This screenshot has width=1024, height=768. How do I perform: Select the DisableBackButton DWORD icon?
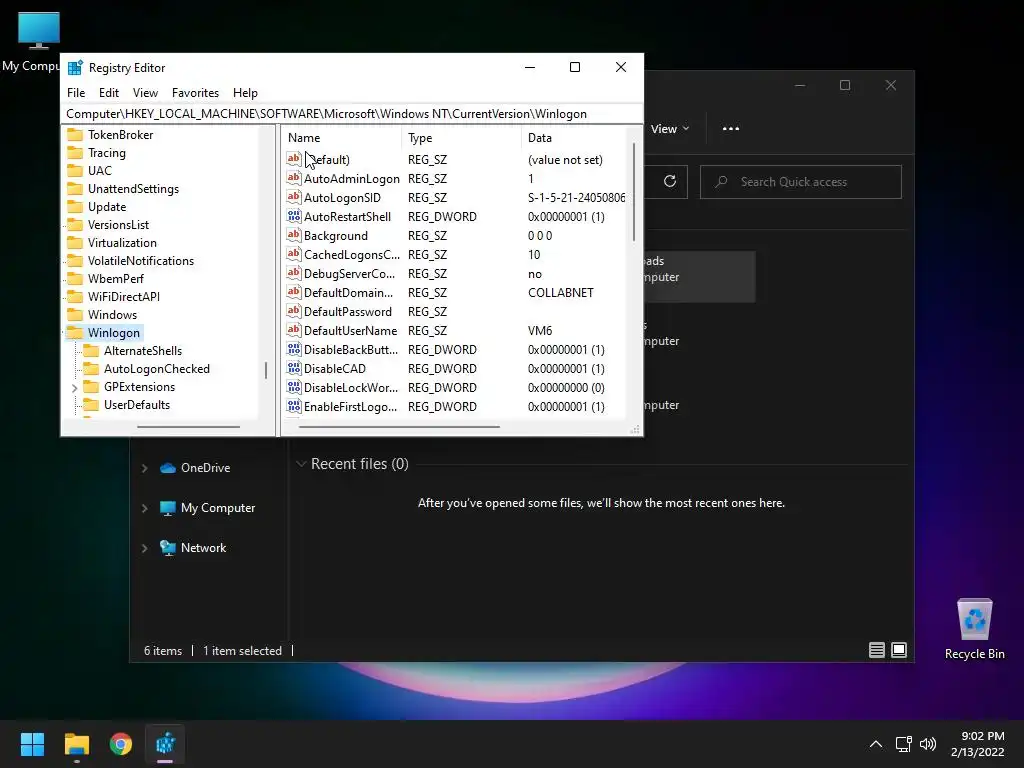coord(294,349)
